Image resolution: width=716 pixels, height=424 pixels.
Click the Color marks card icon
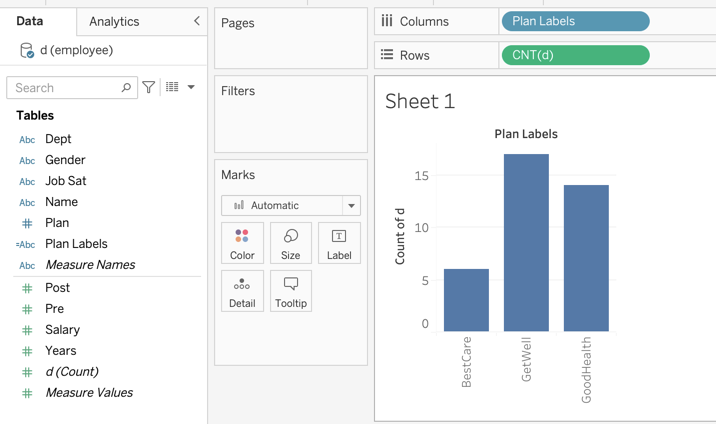tap(242, 243)
